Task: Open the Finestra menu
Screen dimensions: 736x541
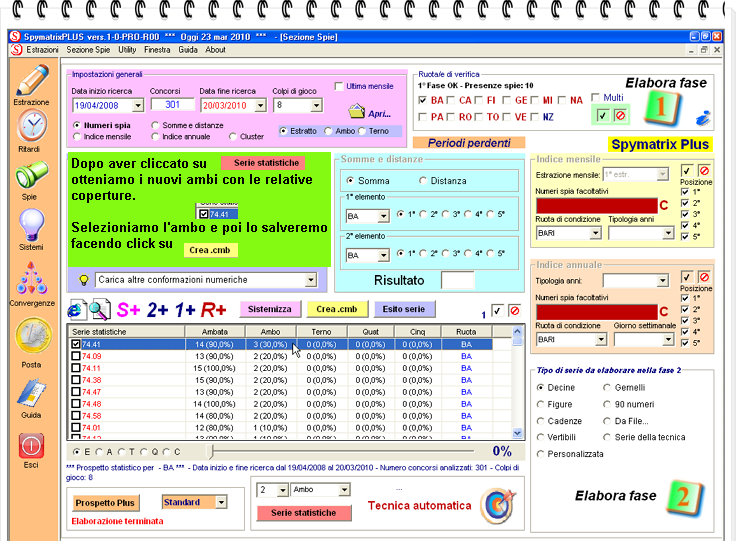Action: coord(157,49)
